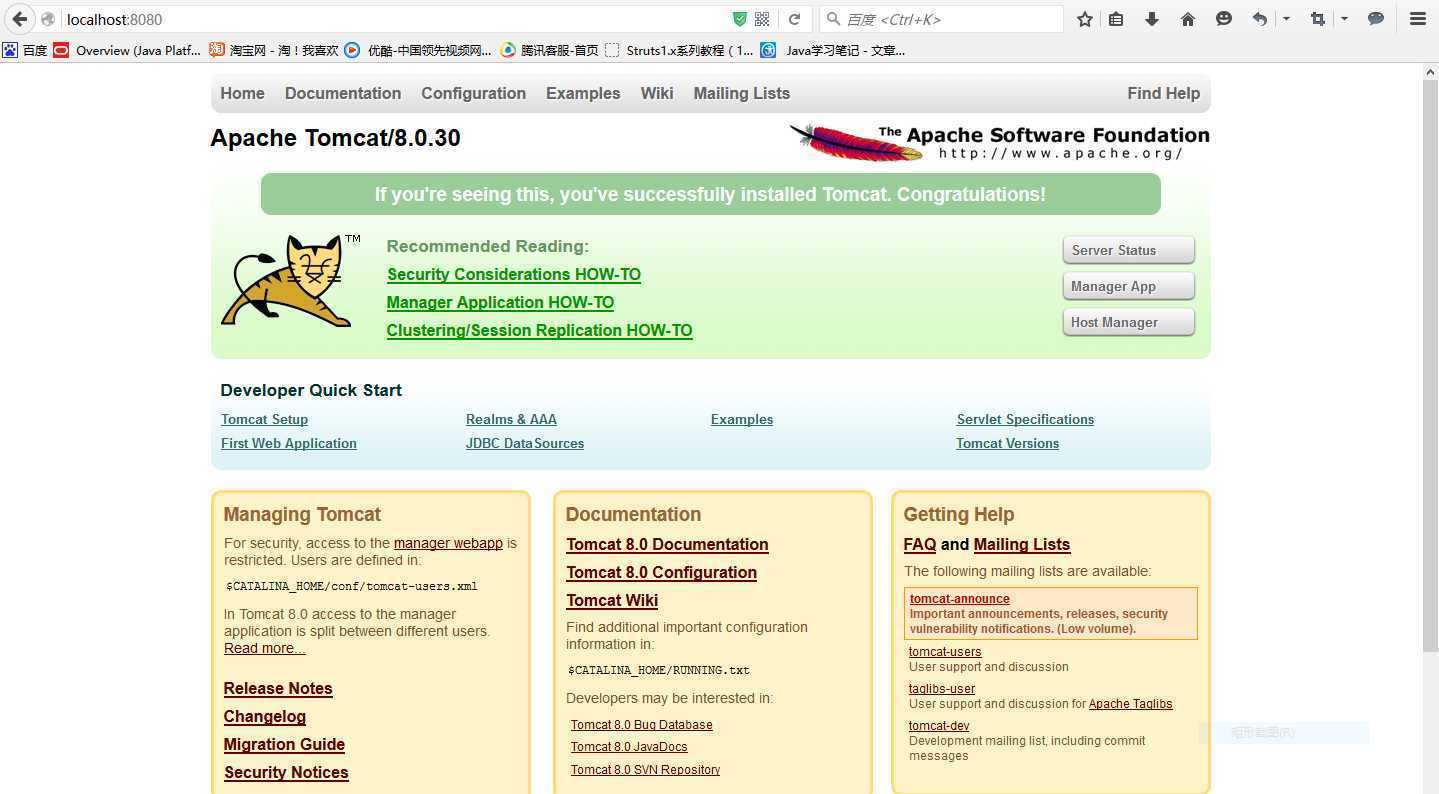The image size is (1439, 794).
Task: Open the Tomcat 8.0 Configuration link
Action: (661, 572)
